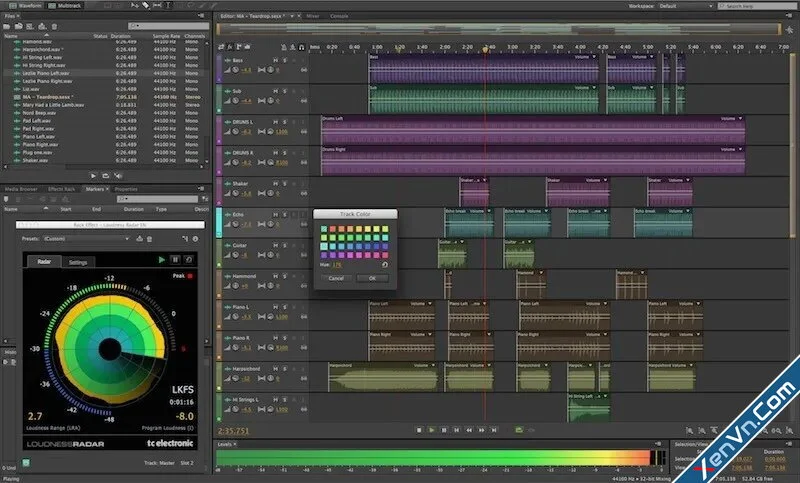This screenshot has width=800, height=483.
Task: Click Import File icon in Files panel
Action: coord(19,26)
